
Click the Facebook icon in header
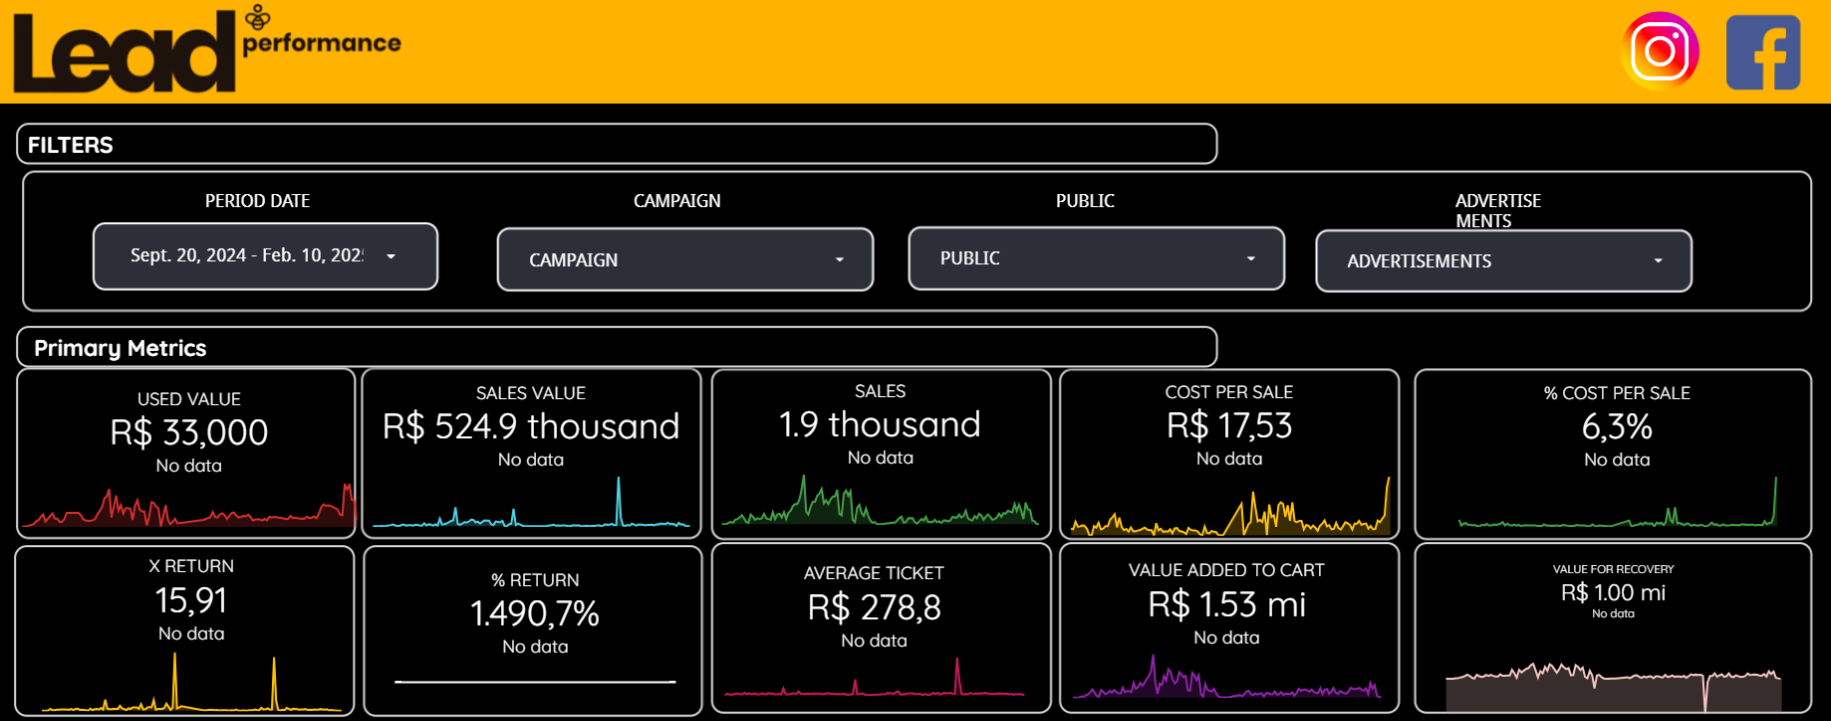pos(1763,52)
